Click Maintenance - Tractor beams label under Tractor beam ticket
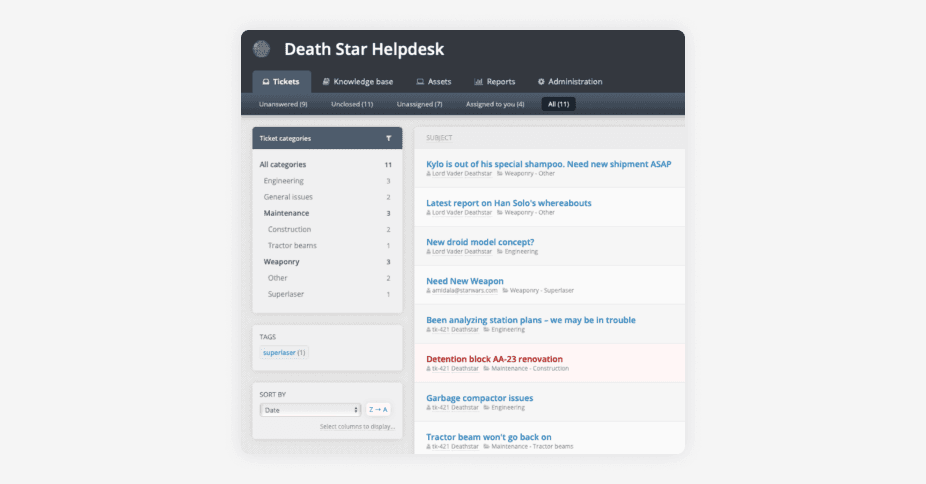 coord(532,446)
